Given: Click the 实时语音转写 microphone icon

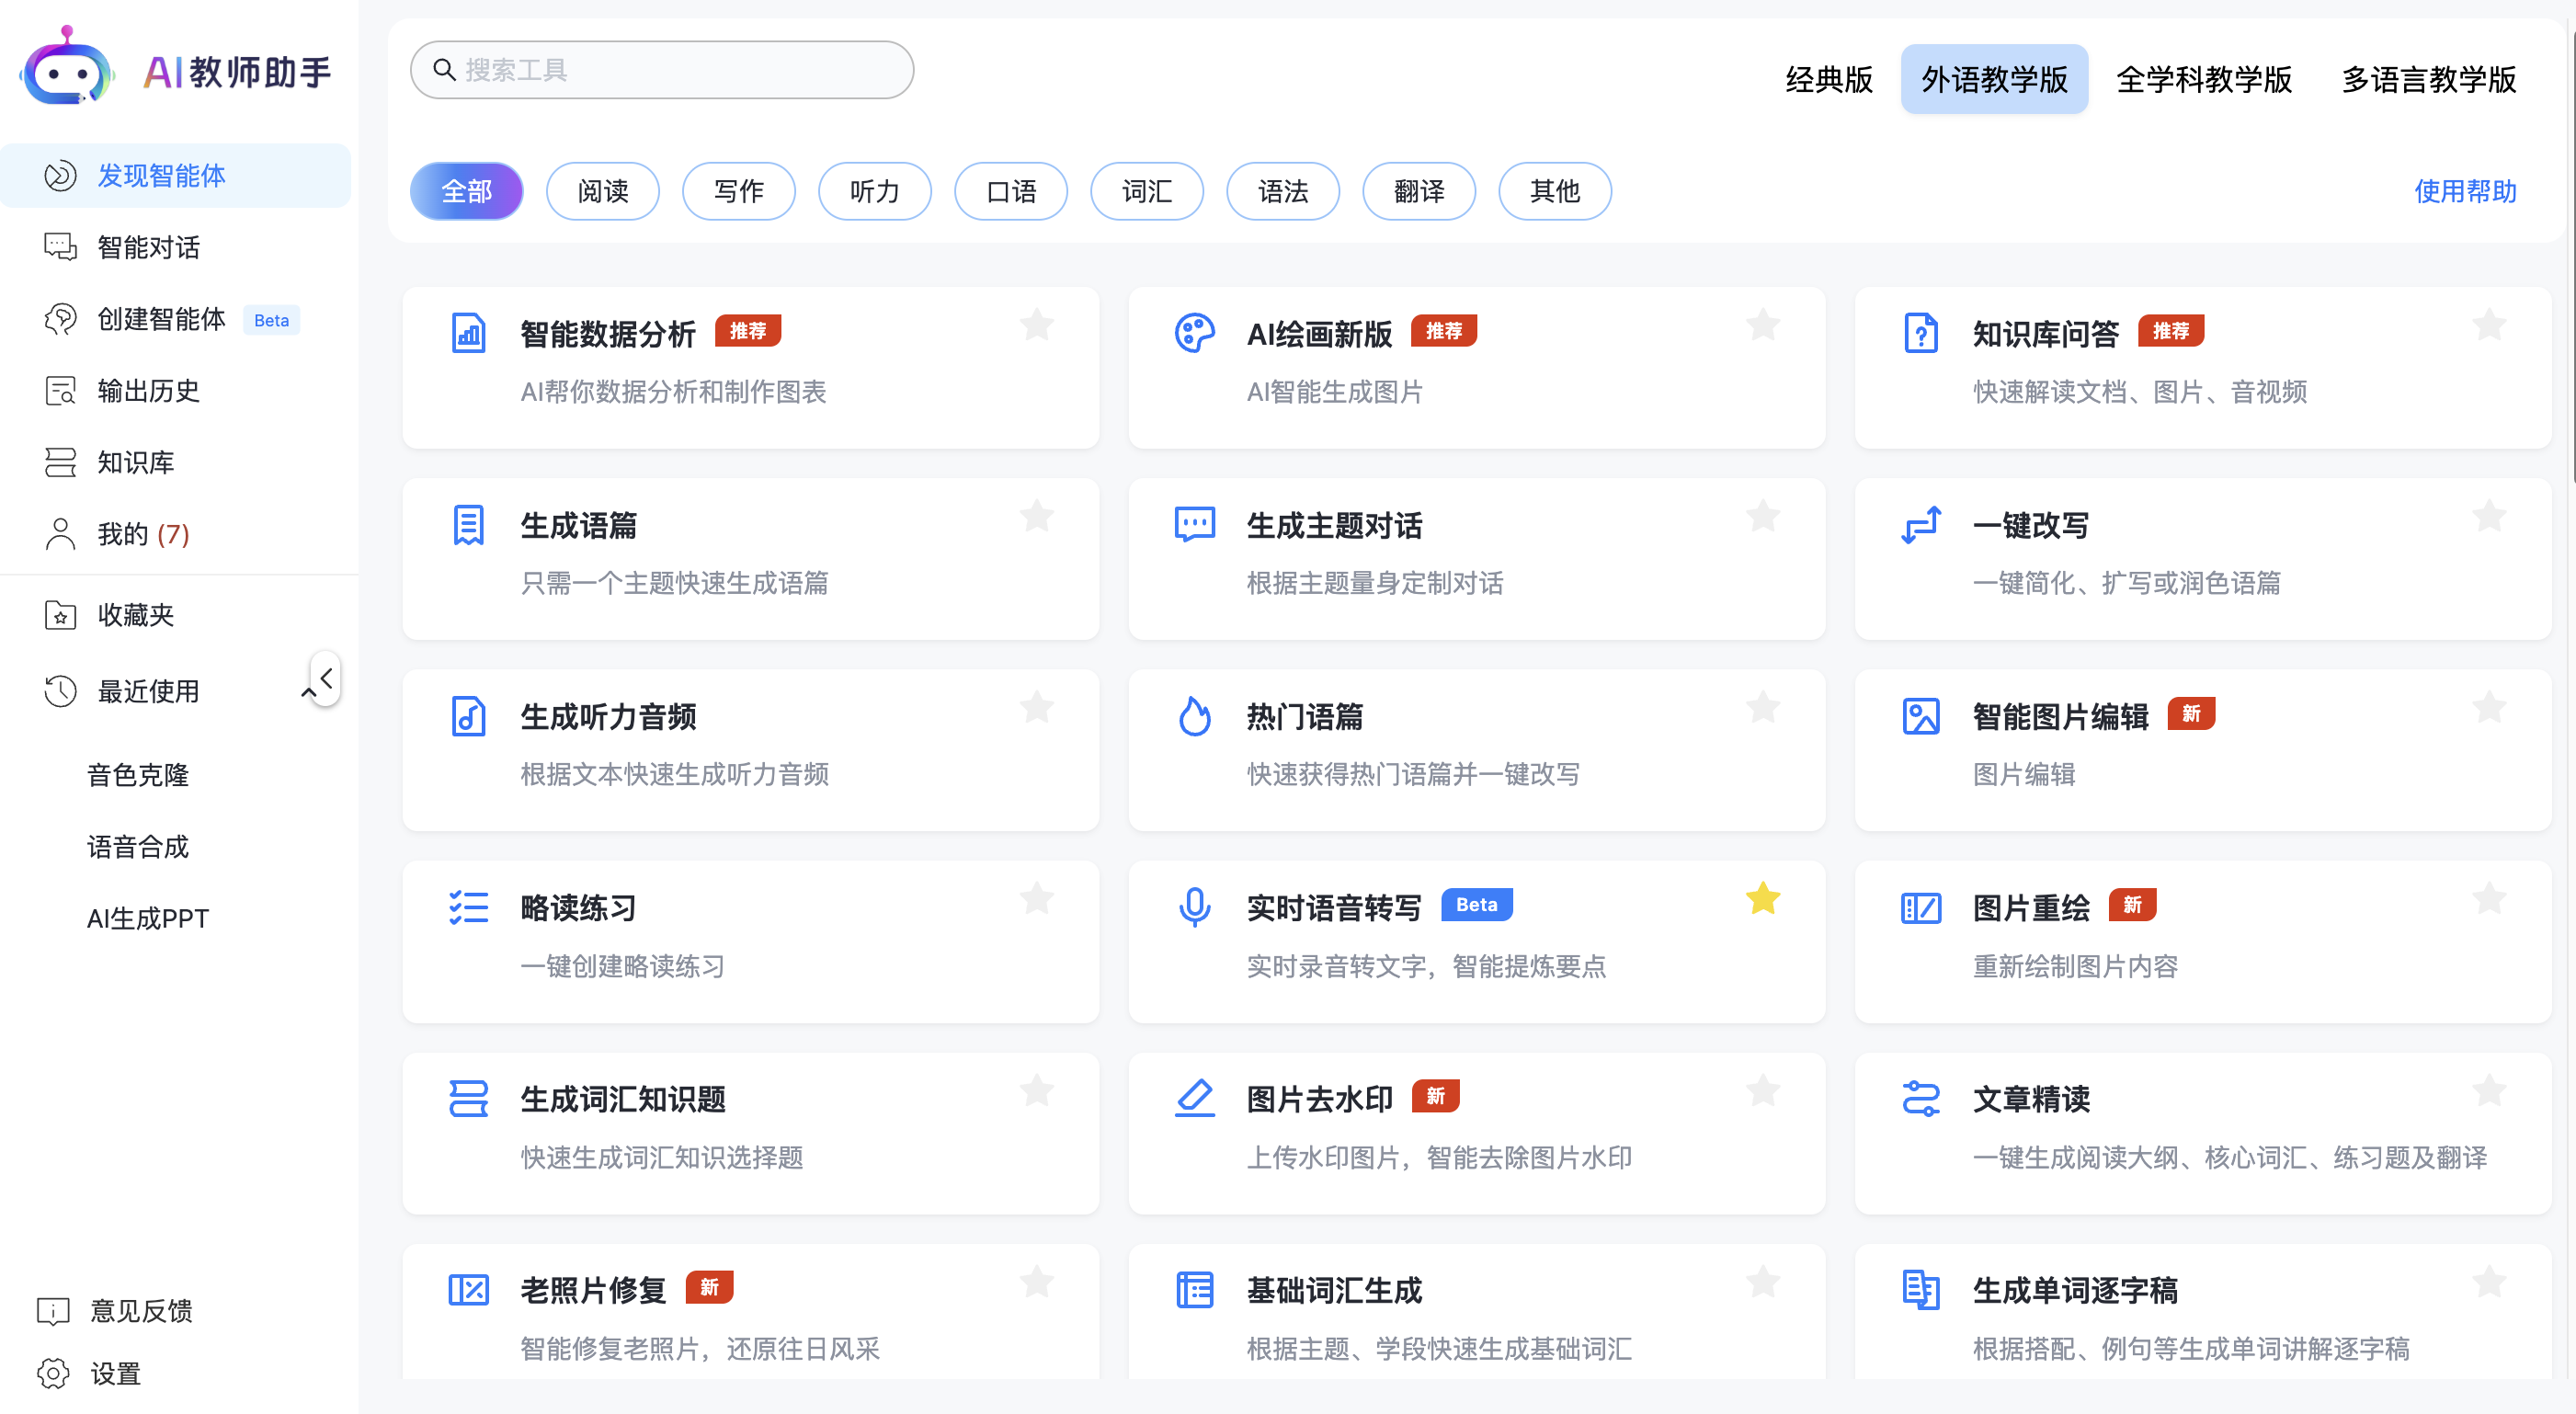Looking at the screenshot, I should pos(1194,907).
